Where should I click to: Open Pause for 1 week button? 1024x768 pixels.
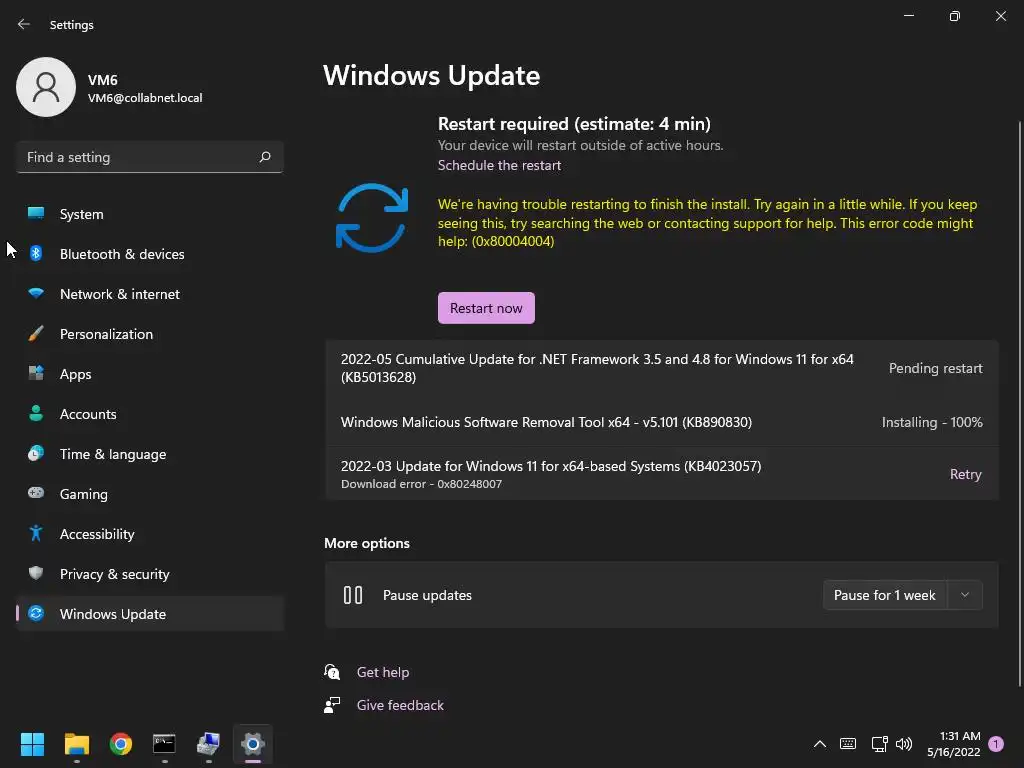885,595
